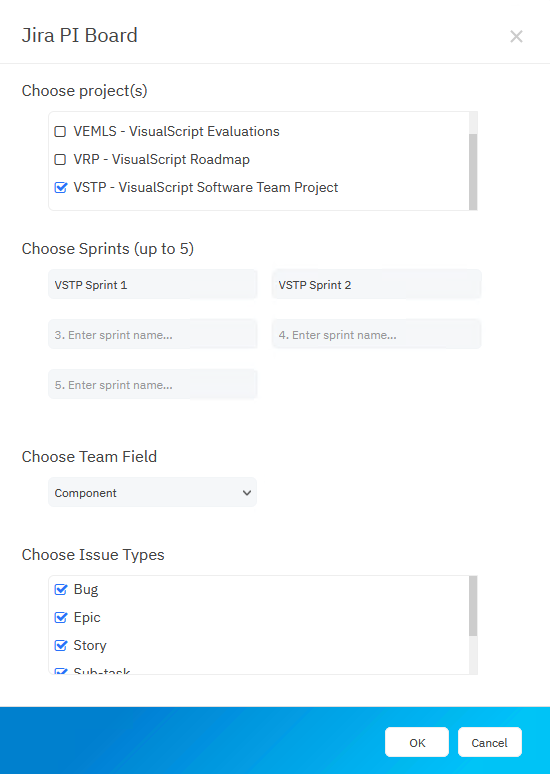
Task: Focus the fourth sprint name field
Action: pyautogui.click(x=376, y=335)
